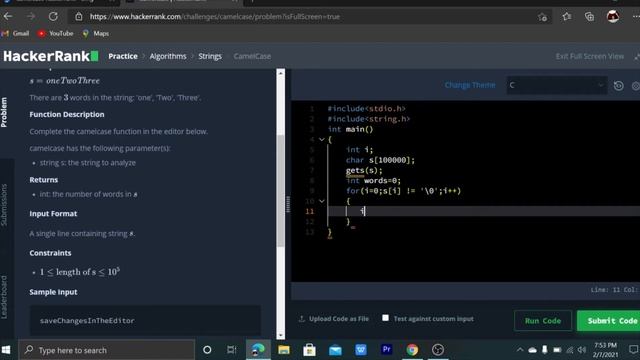
Task: Go to Algorithms breadcrumb
Action: tap(168, 56)
